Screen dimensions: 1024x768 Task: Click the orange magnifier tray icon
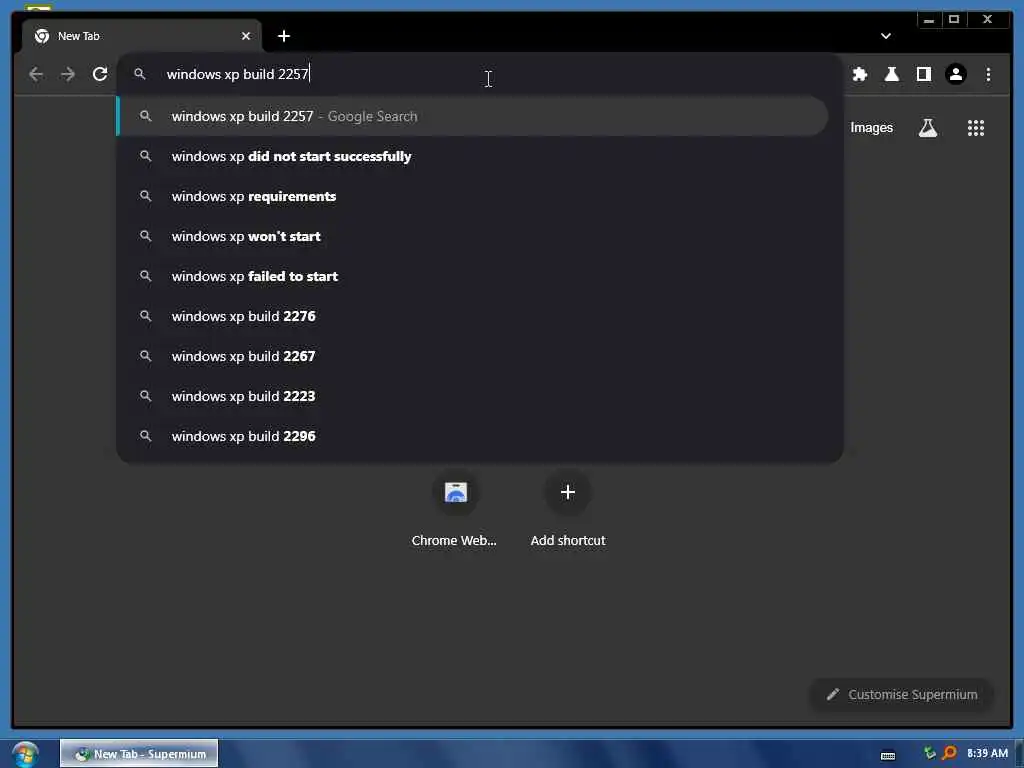pos(950,753)
